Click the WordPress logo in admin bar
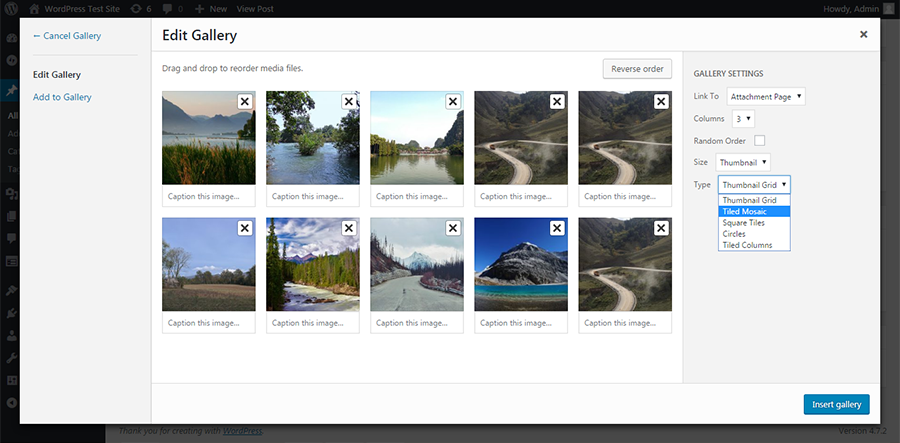Screen dimensions: 900x443 point(12,8)
